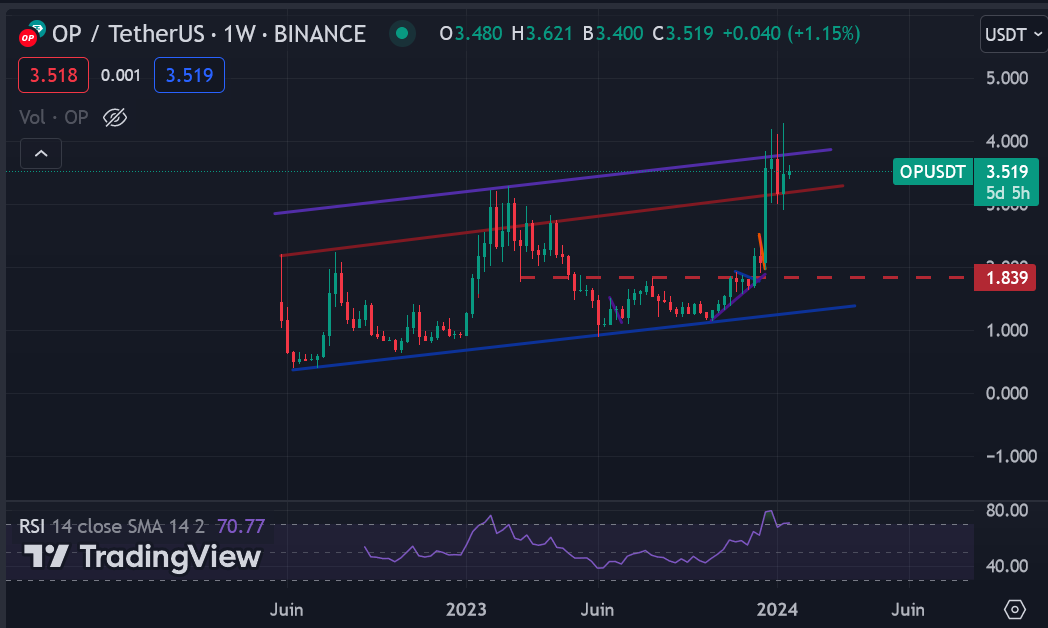
Task: Click the 0.000 price scale value
Action: 1007,393
